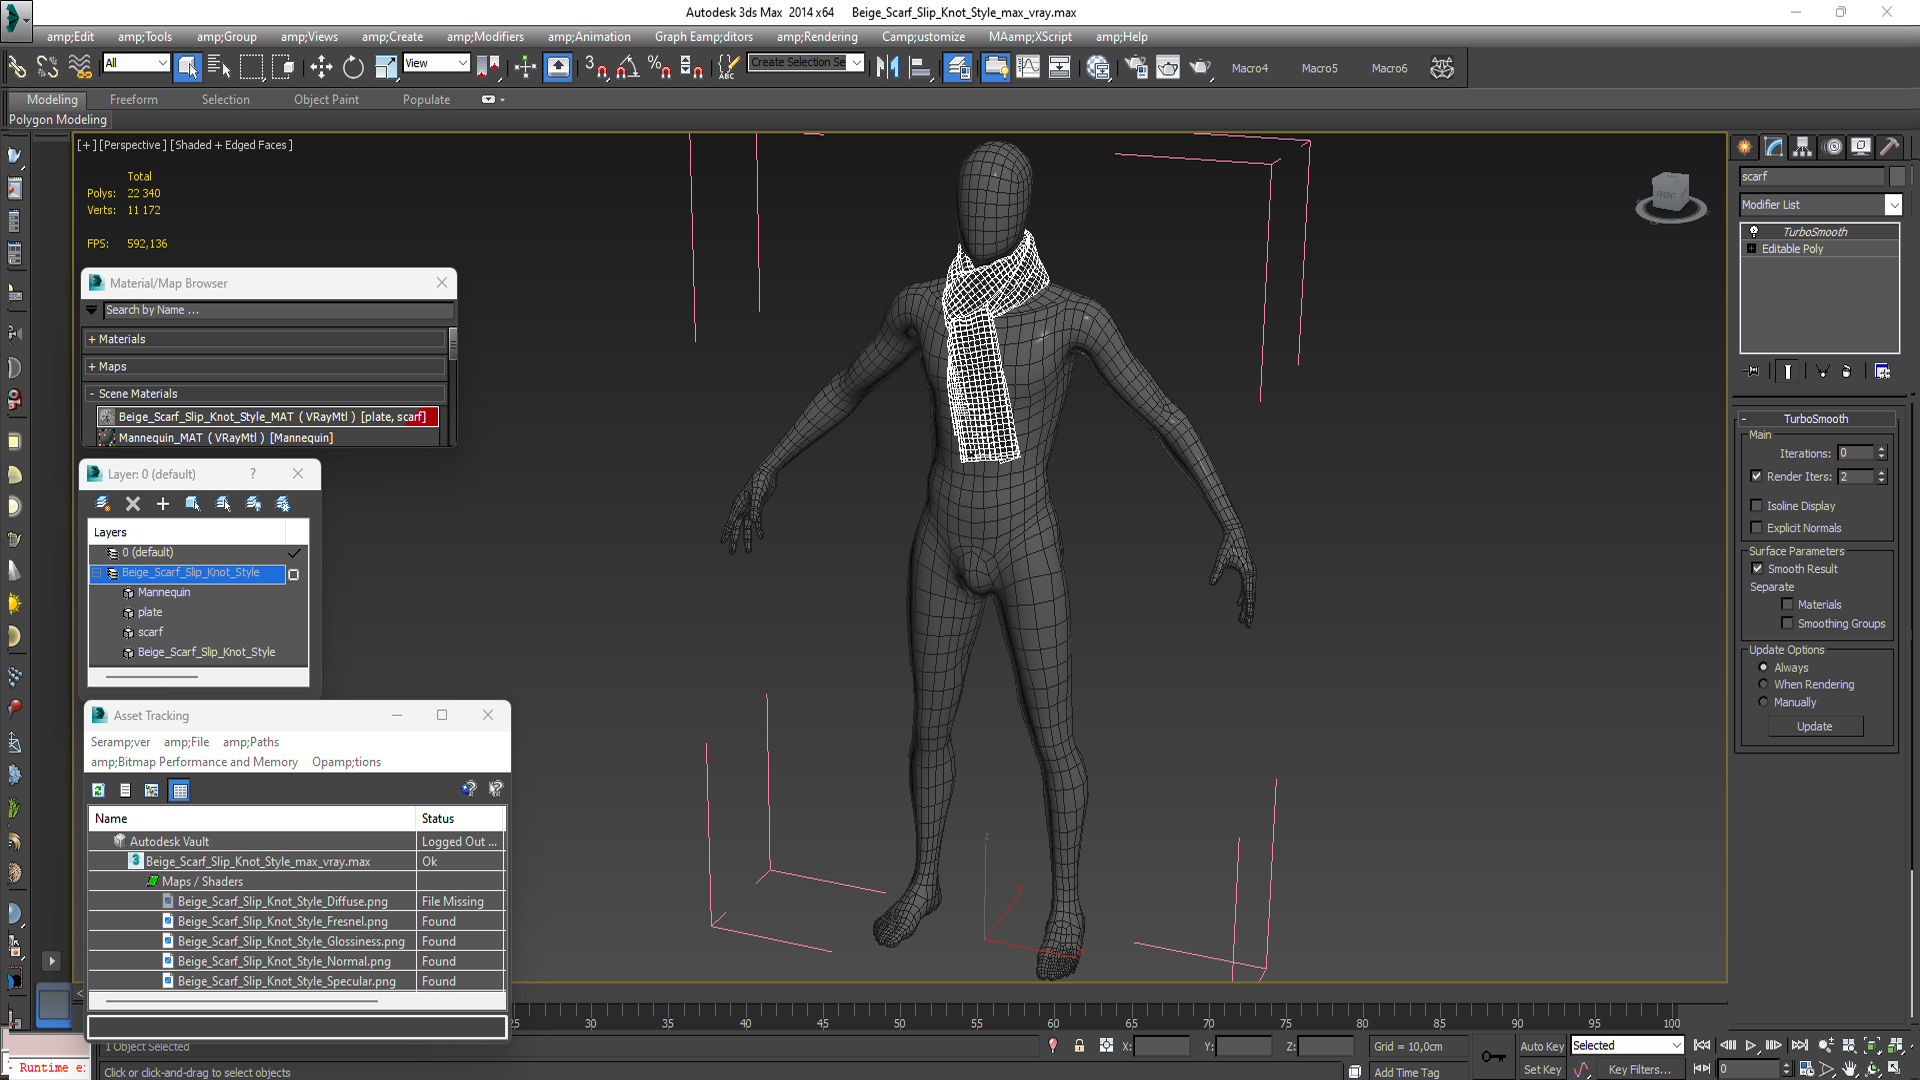Open the Material Editor icon
This screenshot has width=1920, height=1080.
[1098, 67]
